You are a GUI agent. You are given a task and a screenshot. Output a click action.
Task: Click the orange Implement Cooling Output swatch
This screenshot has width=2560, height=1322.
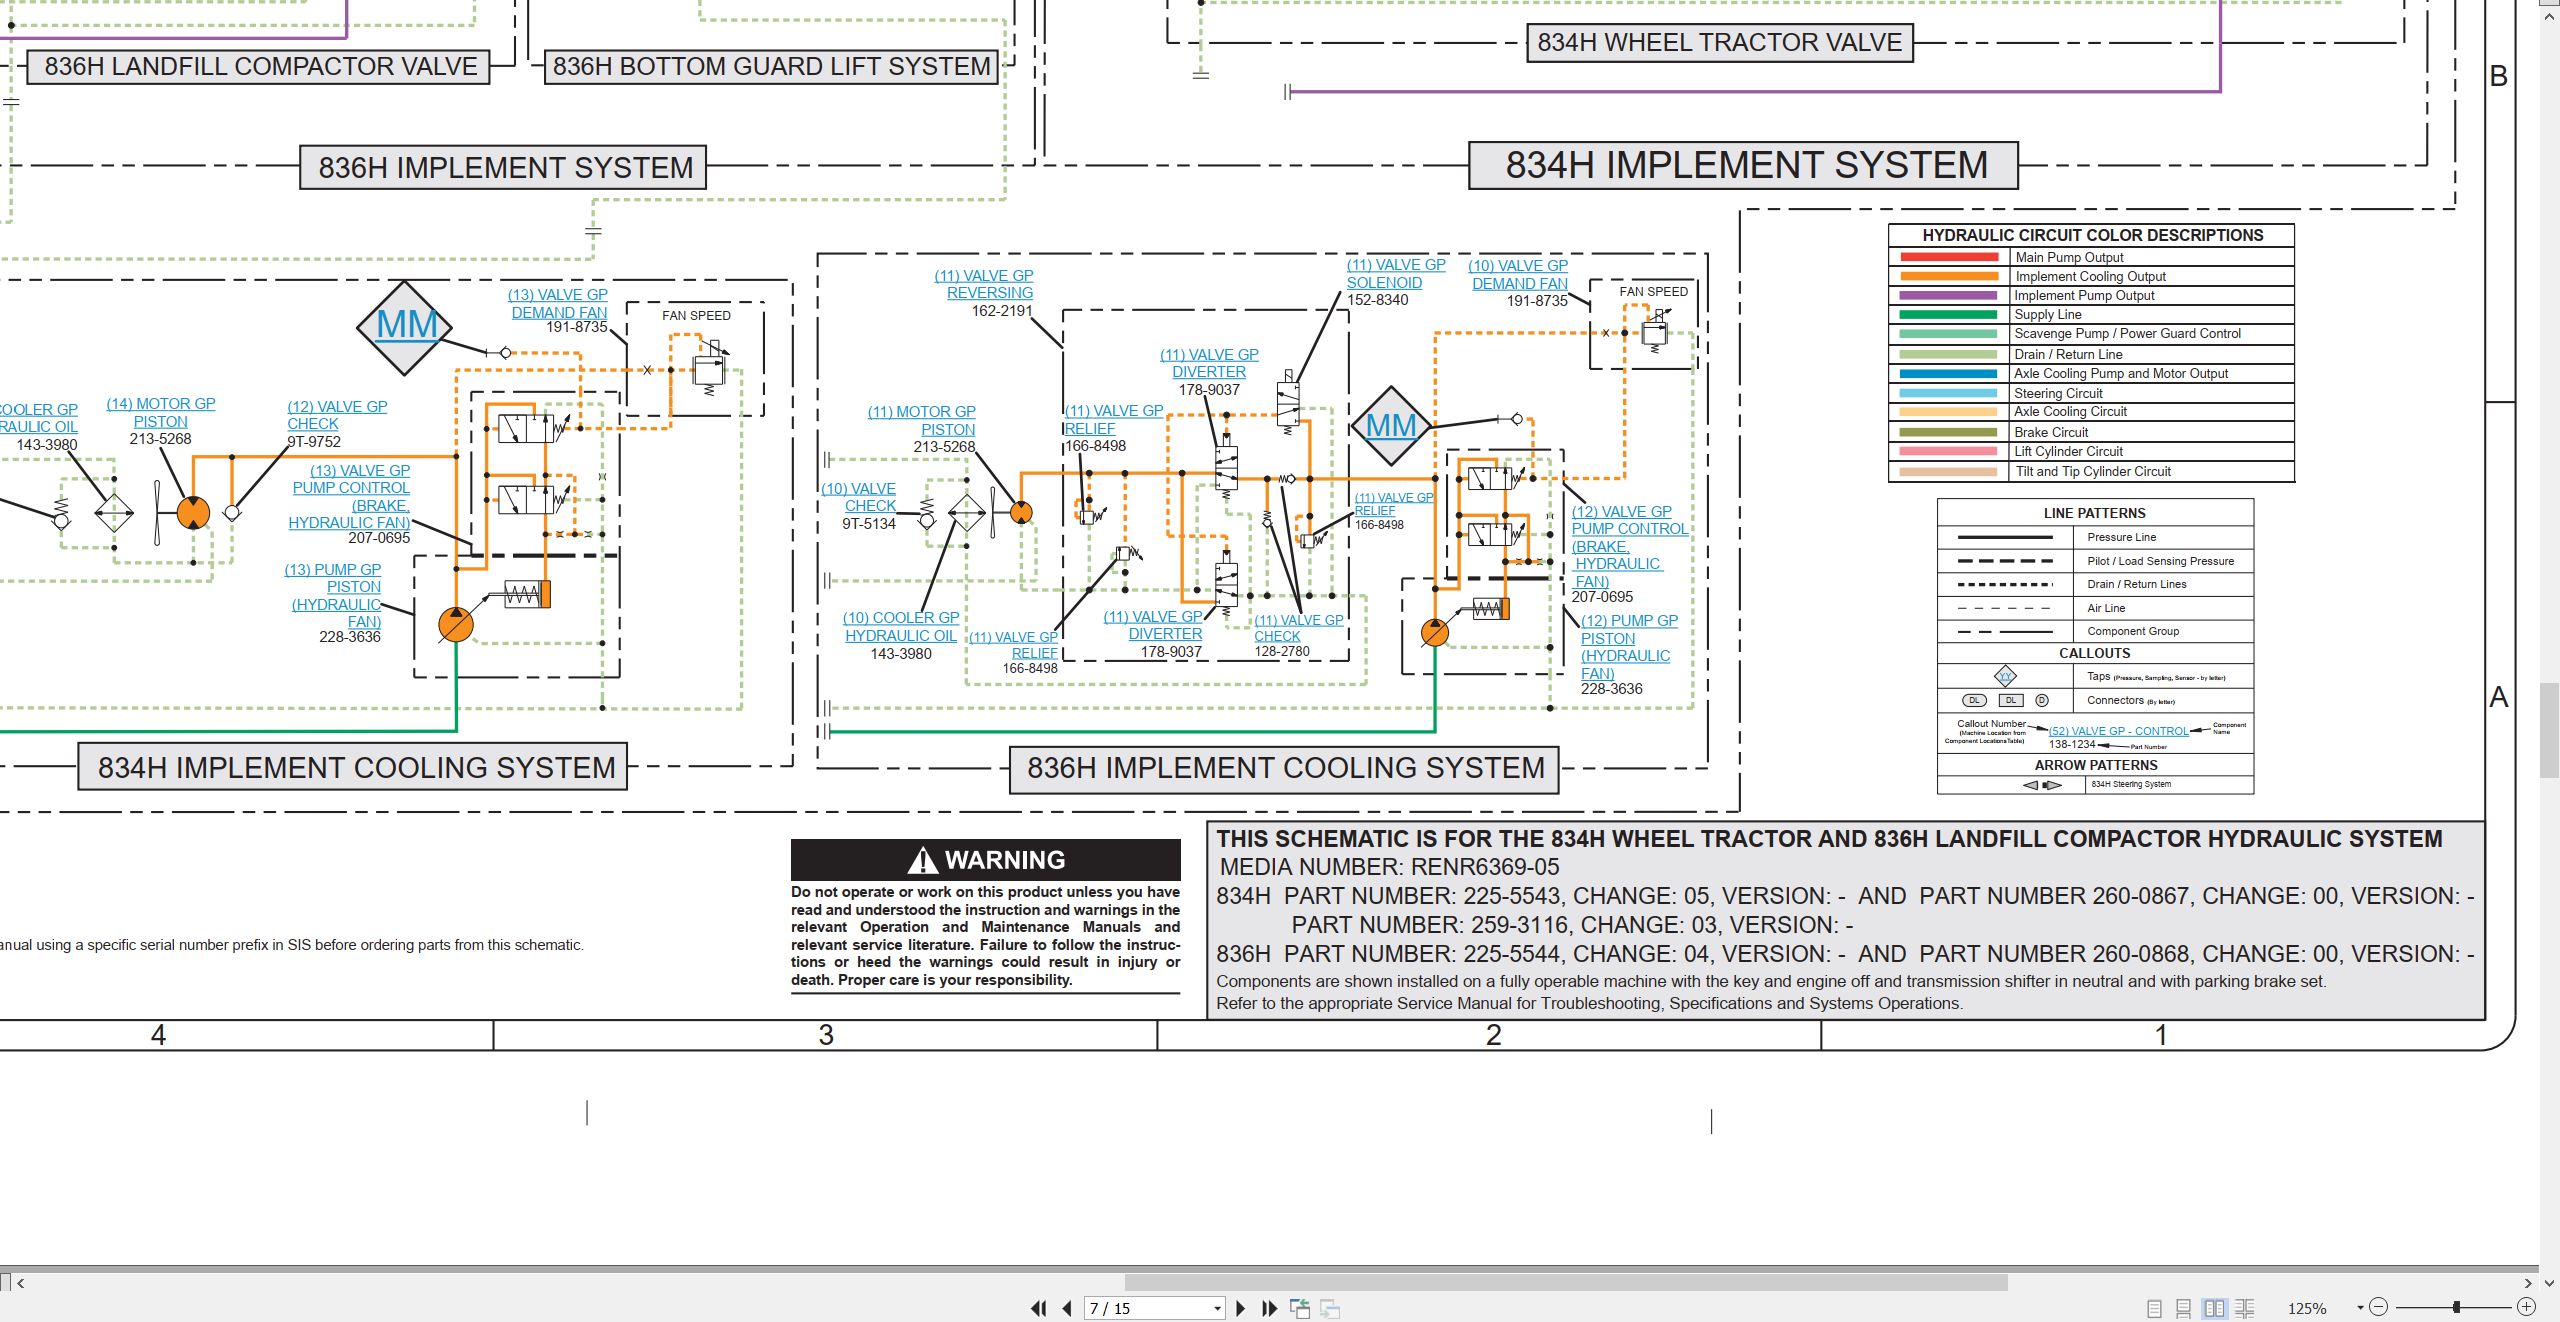point(1949,276)
